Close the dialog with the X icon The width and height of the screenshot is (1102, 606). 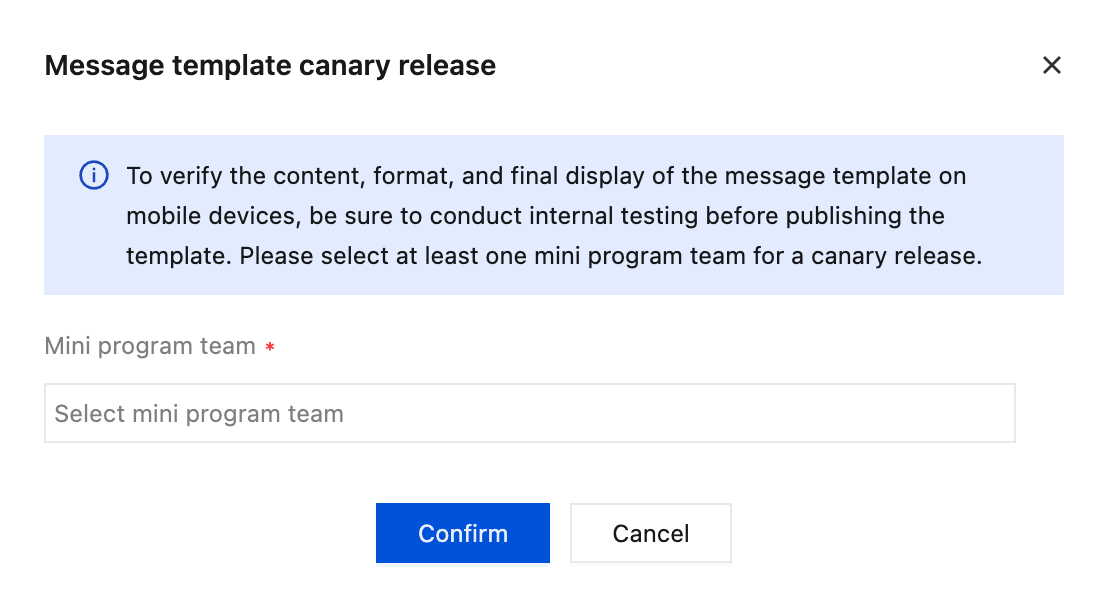tap(1051, 66)
